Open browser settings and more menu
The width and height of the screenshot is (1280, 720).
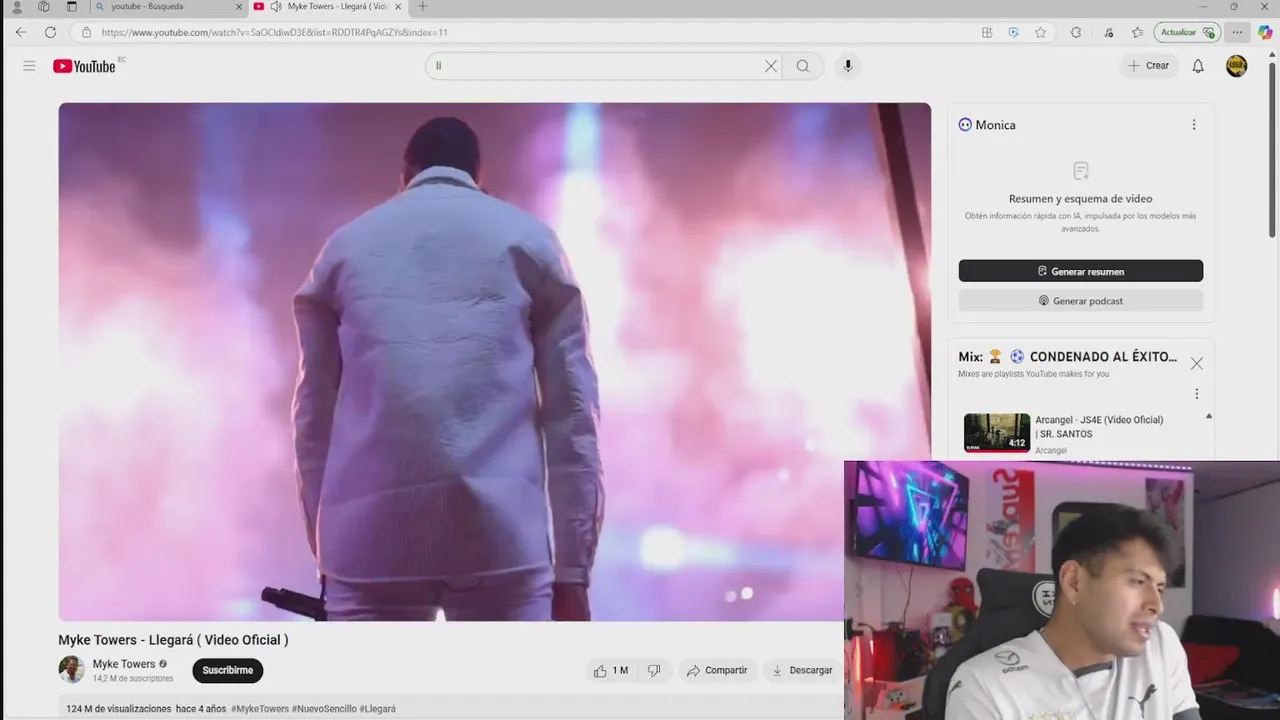coord(1237,32)
